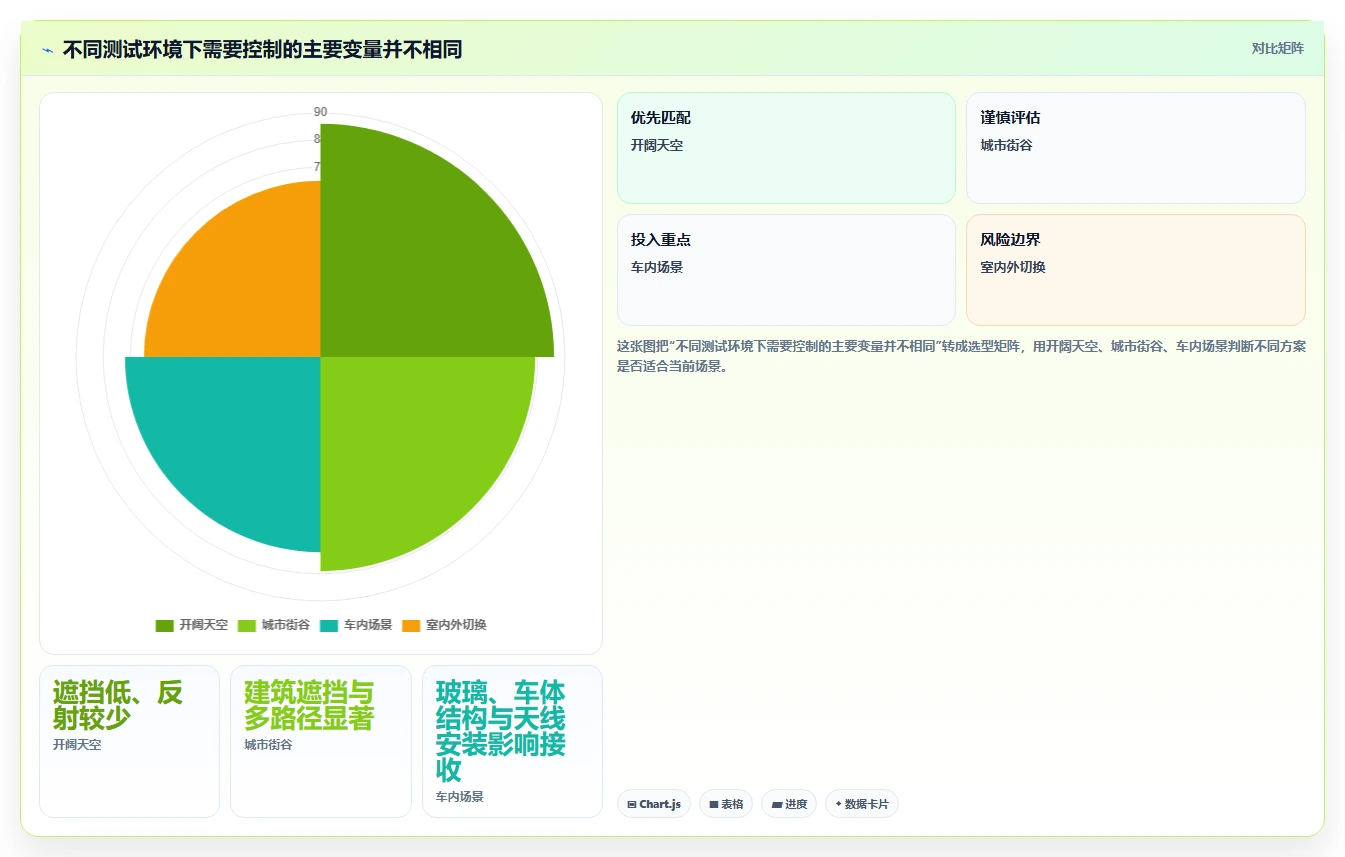Screen dimensions: 1345x857
Task: Click 车内场景 text in 投入重点 card
Action: [x=657, y=267]
